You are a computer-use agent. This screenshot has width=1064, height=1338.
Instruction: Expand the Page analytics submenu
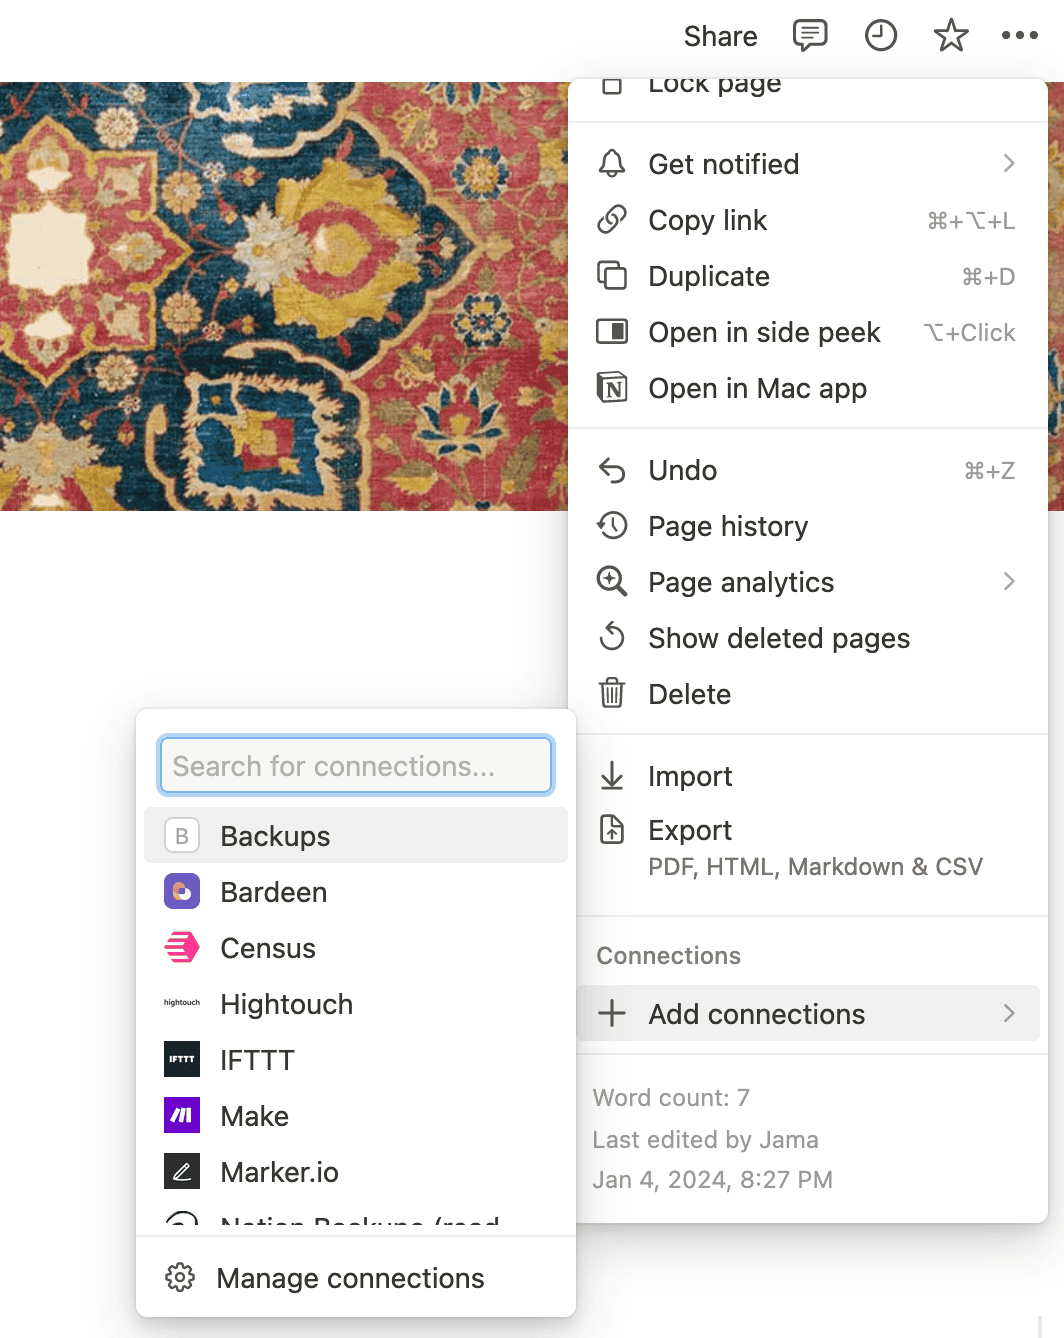1008,581
